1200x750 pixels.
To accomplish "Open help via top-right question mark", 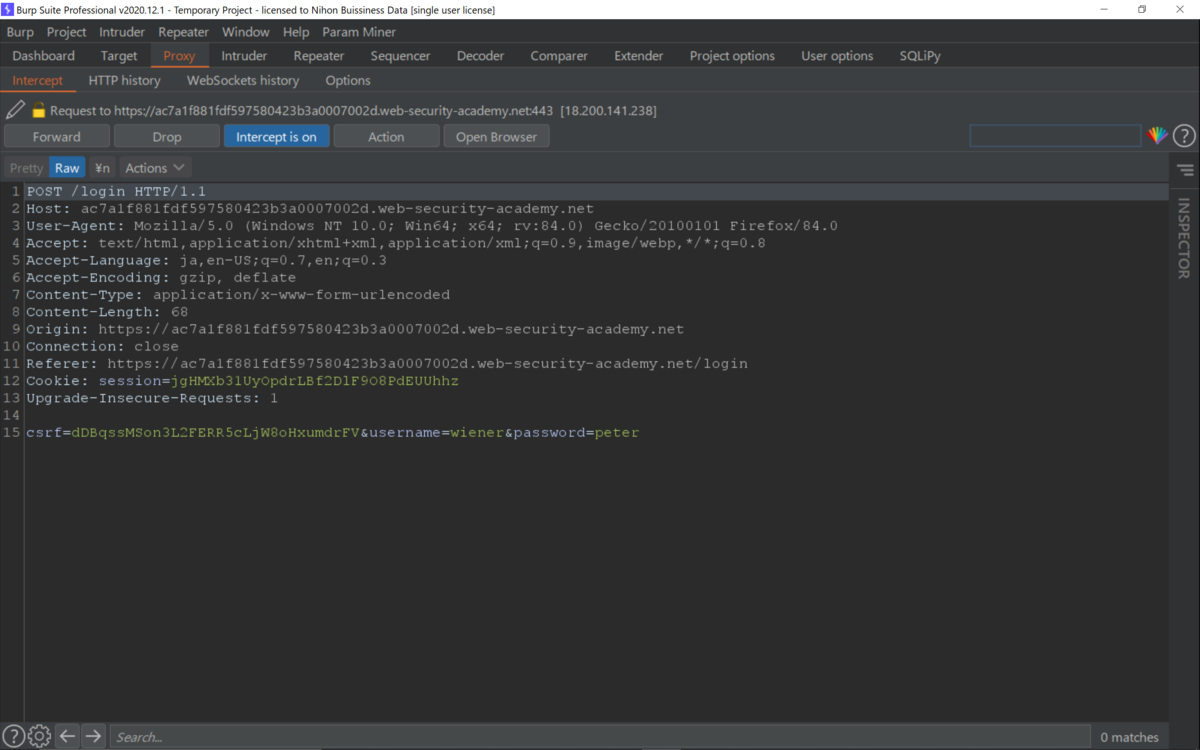I will tap(1184, 136).
